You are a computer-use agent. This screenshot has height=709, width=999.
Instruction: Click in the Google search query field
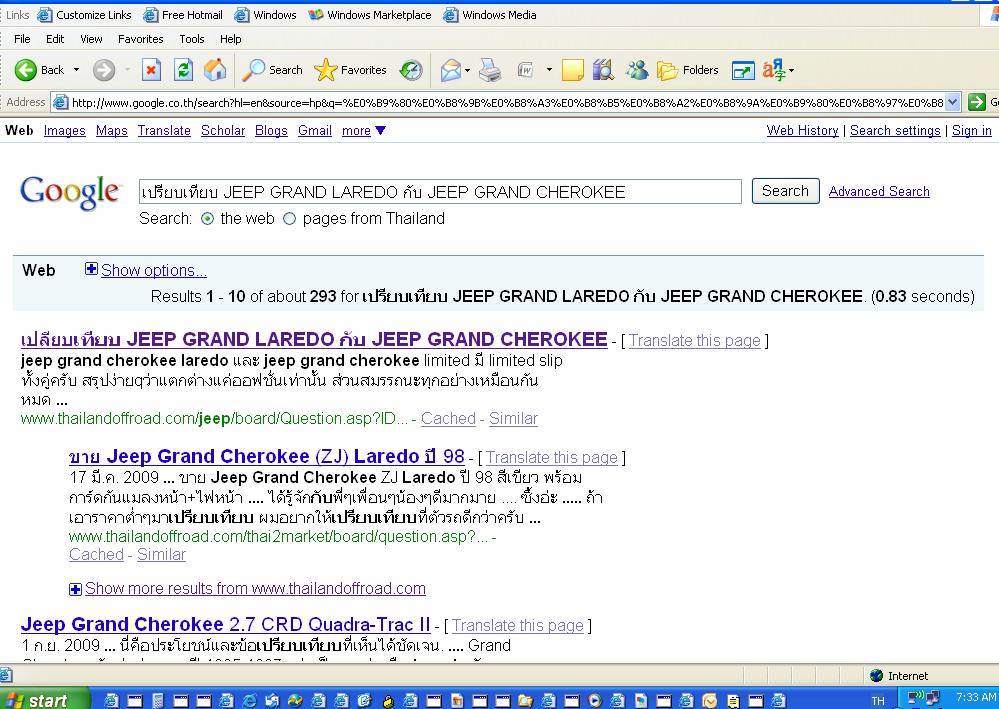click(440, 192)
